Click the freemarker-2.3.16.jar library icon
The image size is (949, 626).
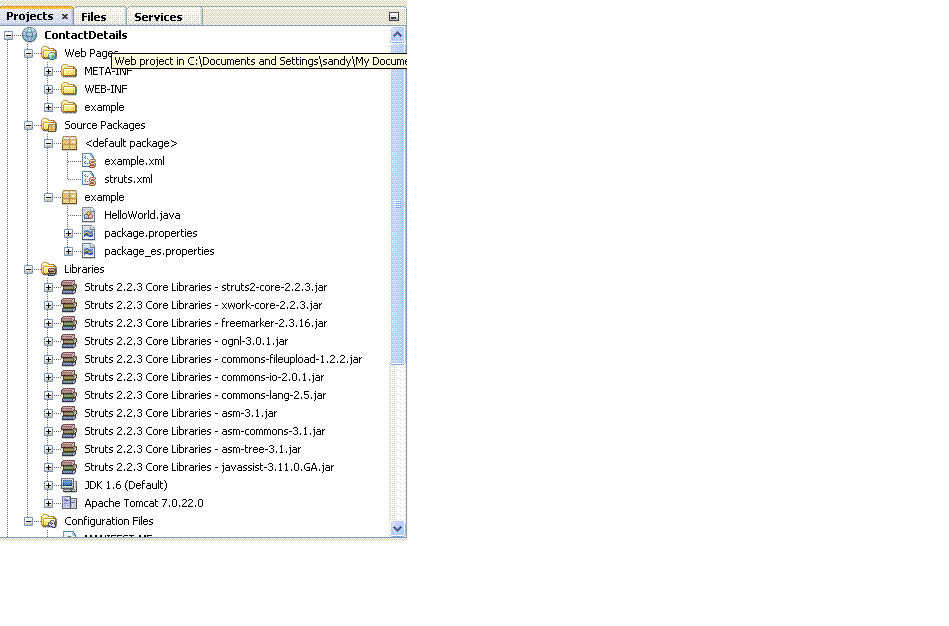click(x=69, y=323)
